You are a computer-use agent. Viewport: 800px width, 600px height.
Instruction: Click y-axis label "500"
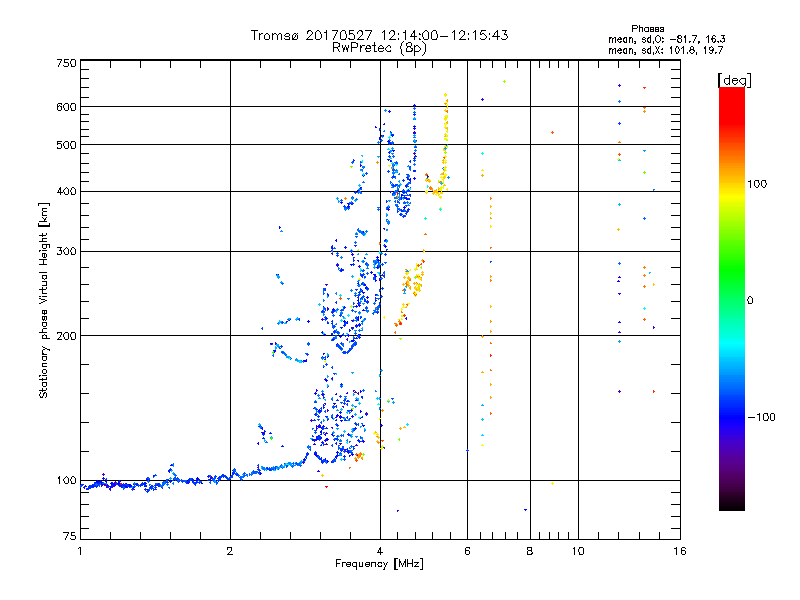66,145
